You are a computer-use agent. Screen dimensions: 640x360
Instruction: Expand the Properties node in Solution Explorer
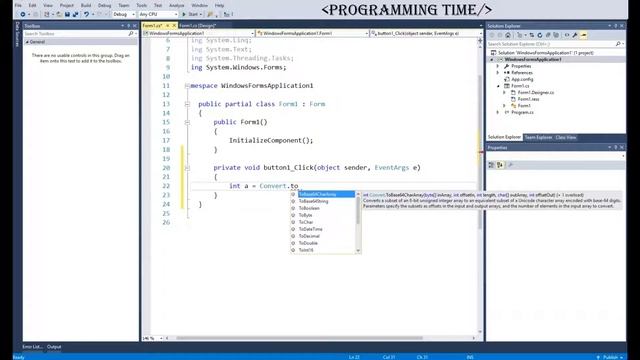[x=498, y=66]
